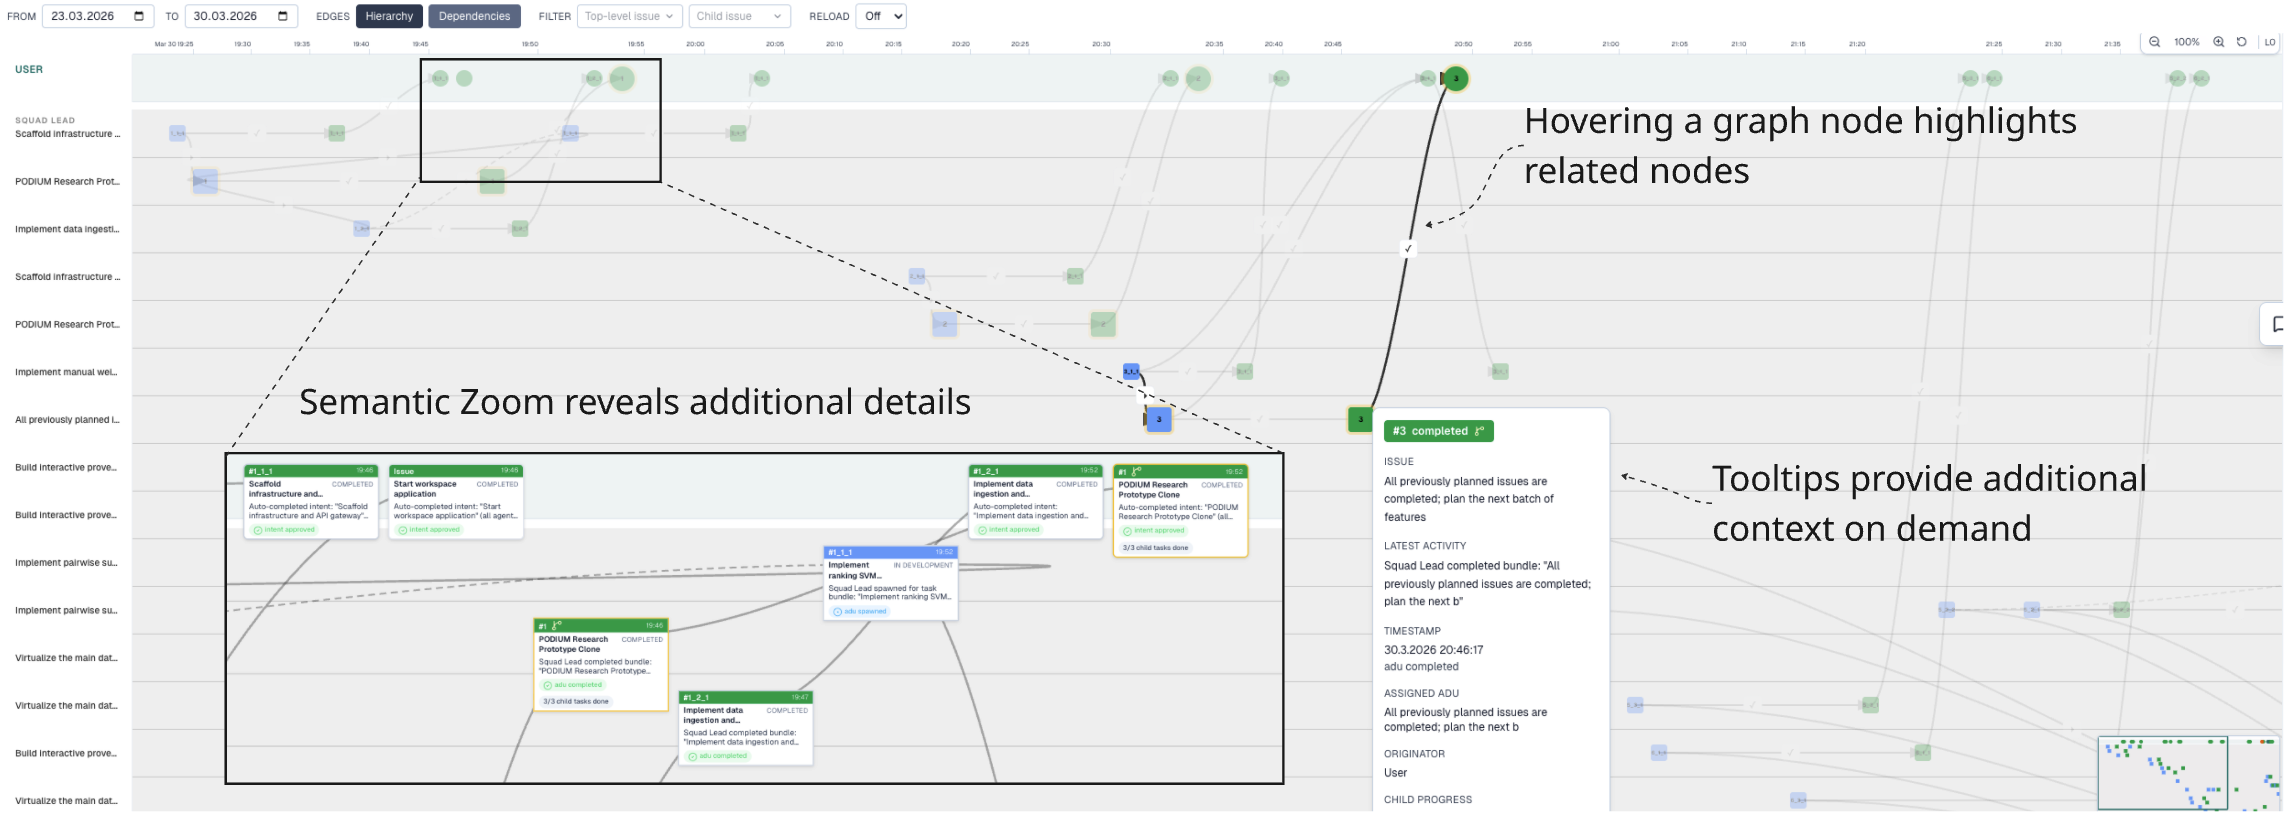Viewport: 2290px width, 813px height.
Task: Toggle Dependencies edges button
Action: (x=474, y=16)
